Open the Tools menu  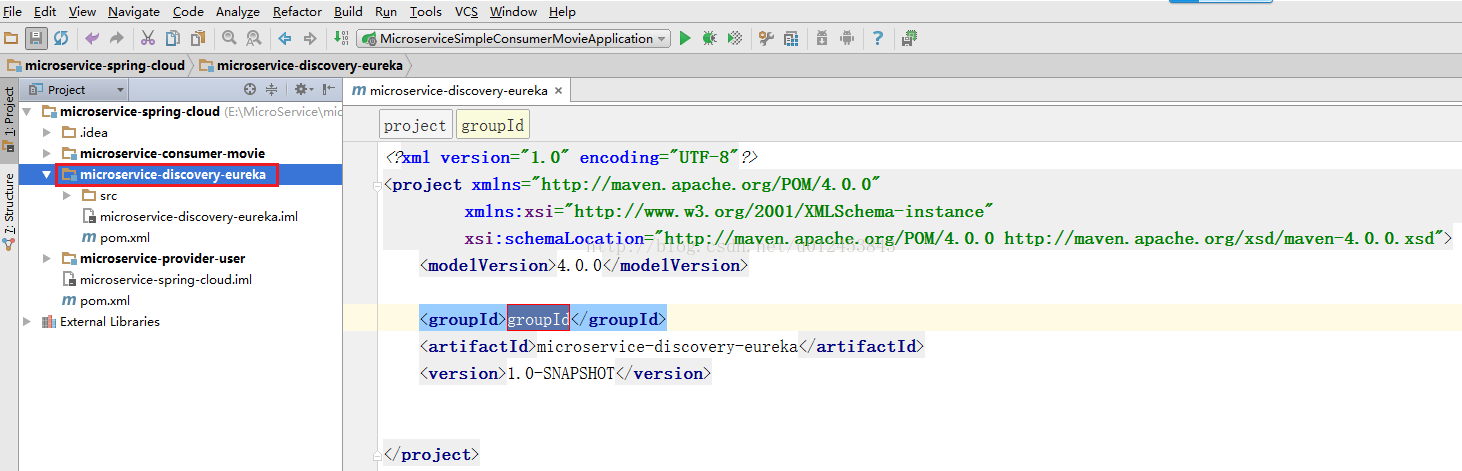426,11
